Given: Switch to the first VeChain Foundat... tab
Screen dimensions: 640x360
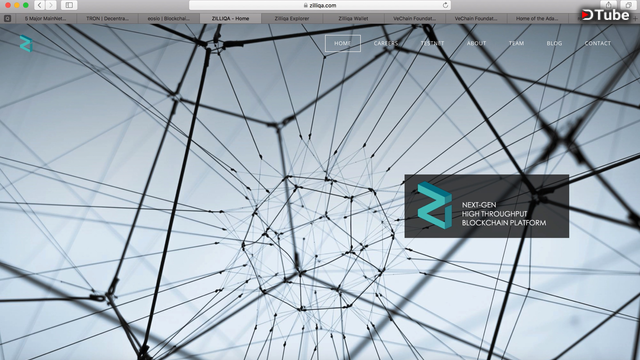Looking at the screenshot, I should click(414, 18).
